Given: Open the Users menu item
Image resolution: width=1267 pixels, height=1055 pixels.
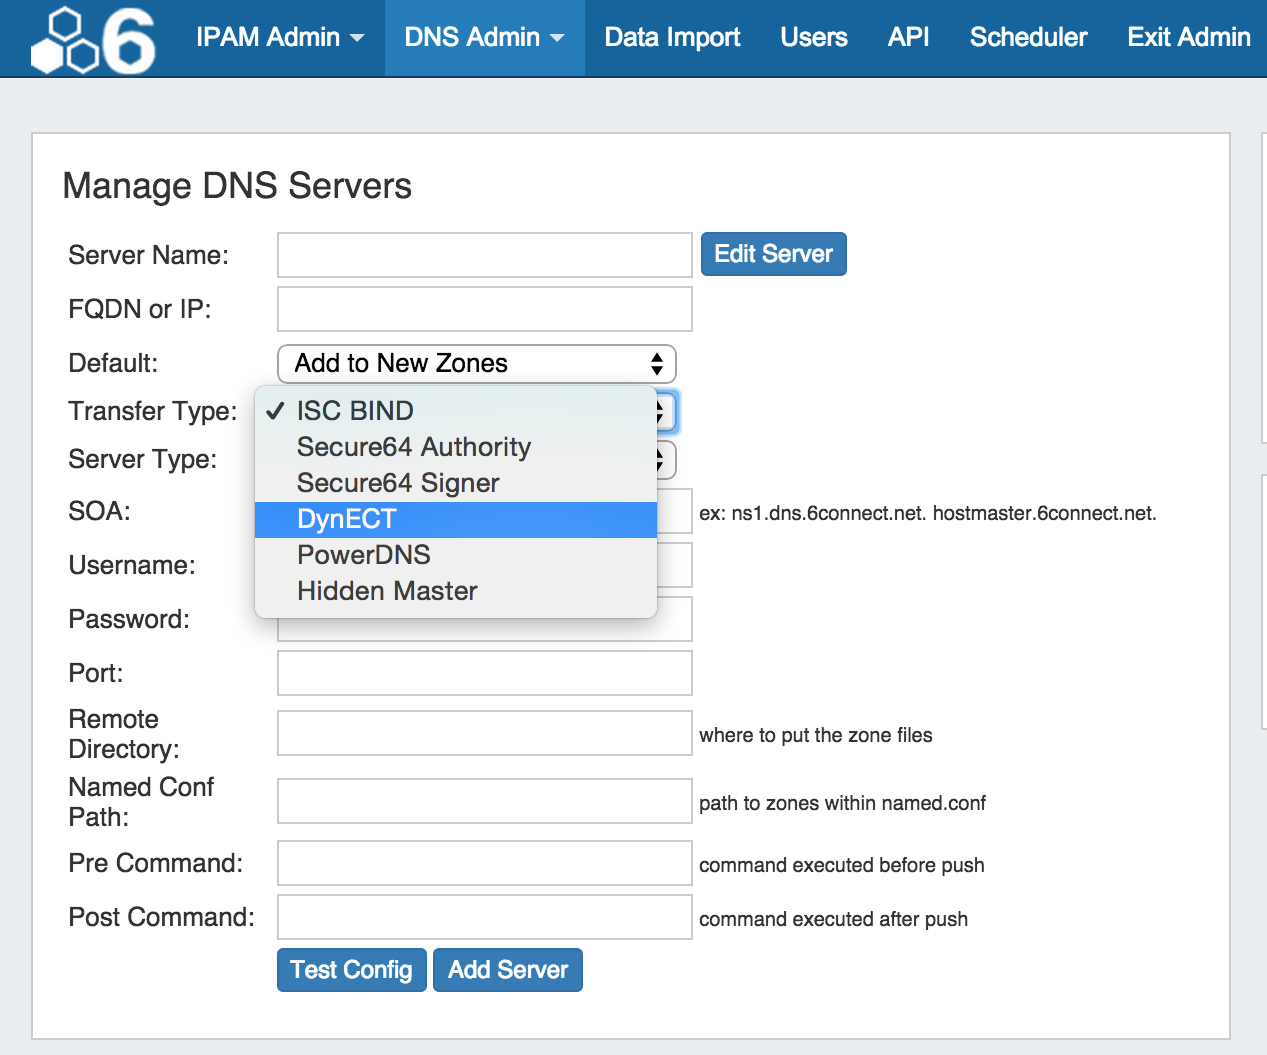Looking at the screenshot, I should point(813,38).
